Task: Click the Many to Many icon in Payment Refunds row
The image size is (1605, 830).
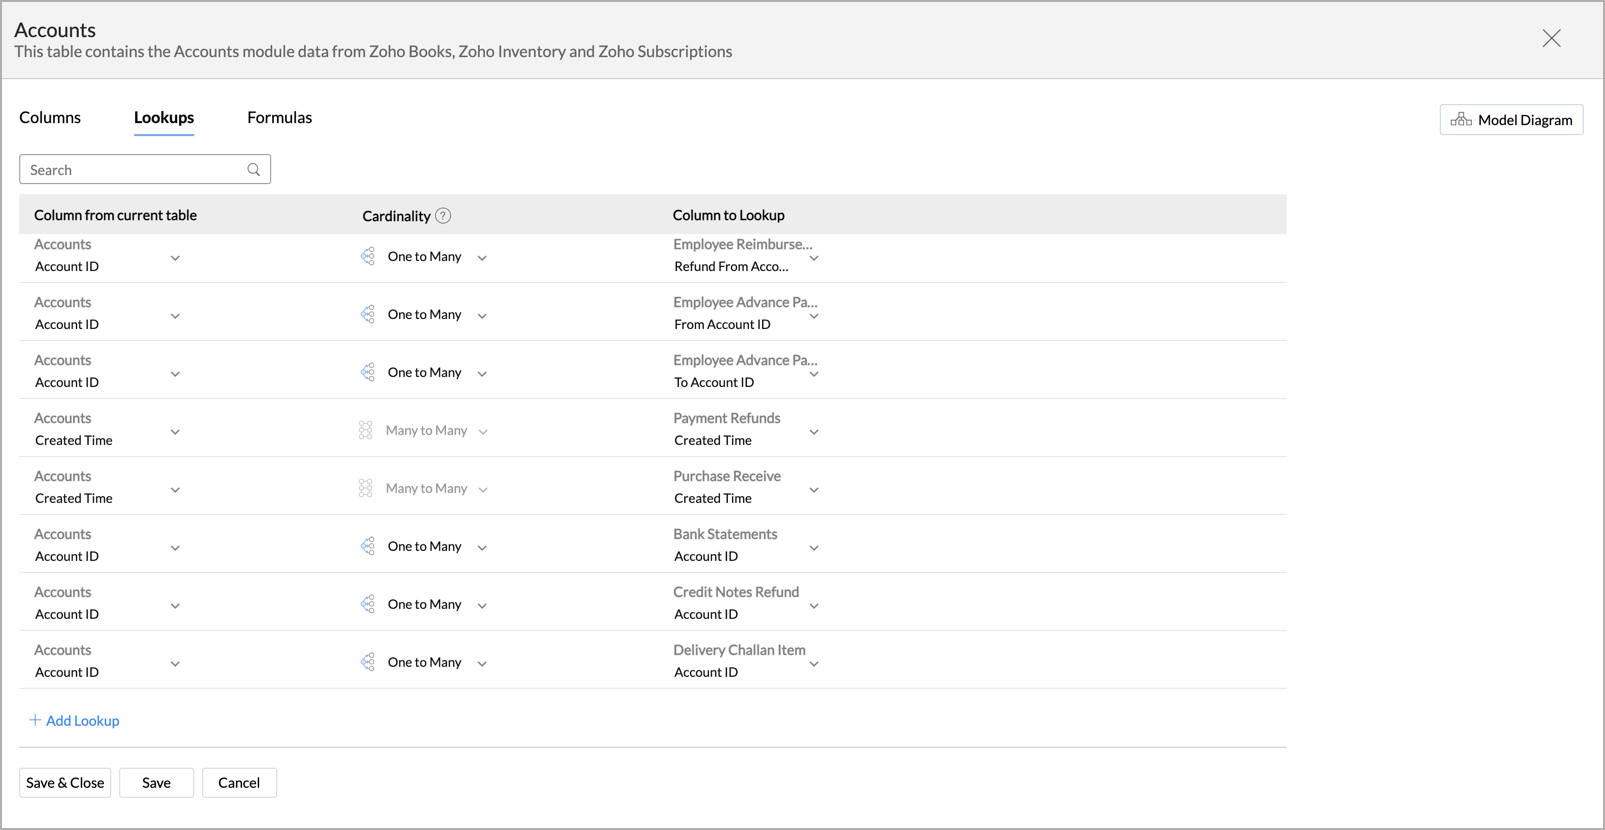Action: (x=366, y=430)
